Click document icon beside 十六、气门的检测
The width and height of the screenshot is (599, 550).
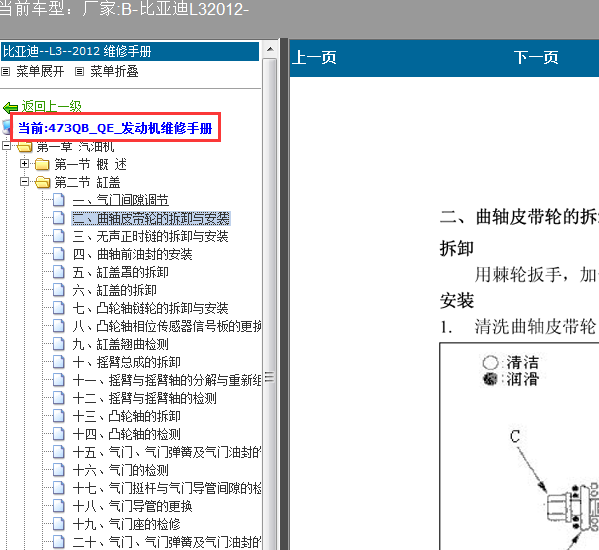pyautogui.click(x=58, y=469)
